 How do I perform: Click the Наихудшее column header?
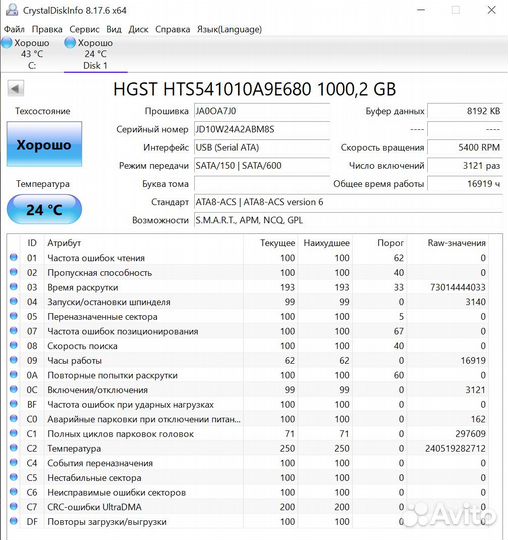326,243
